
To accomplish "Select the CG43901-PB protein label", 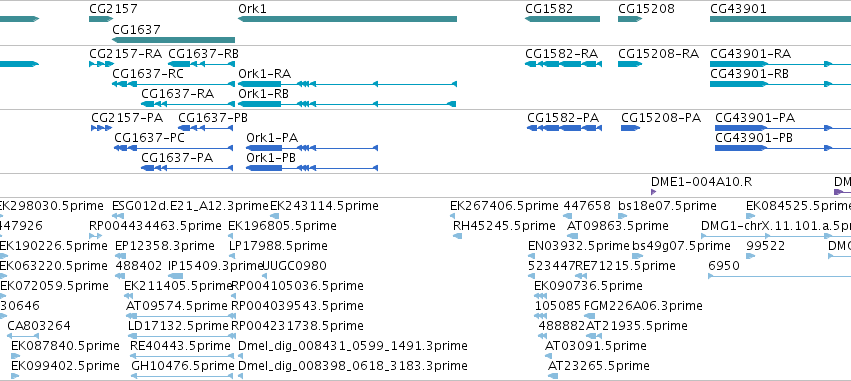I will [x=754, y=138].
